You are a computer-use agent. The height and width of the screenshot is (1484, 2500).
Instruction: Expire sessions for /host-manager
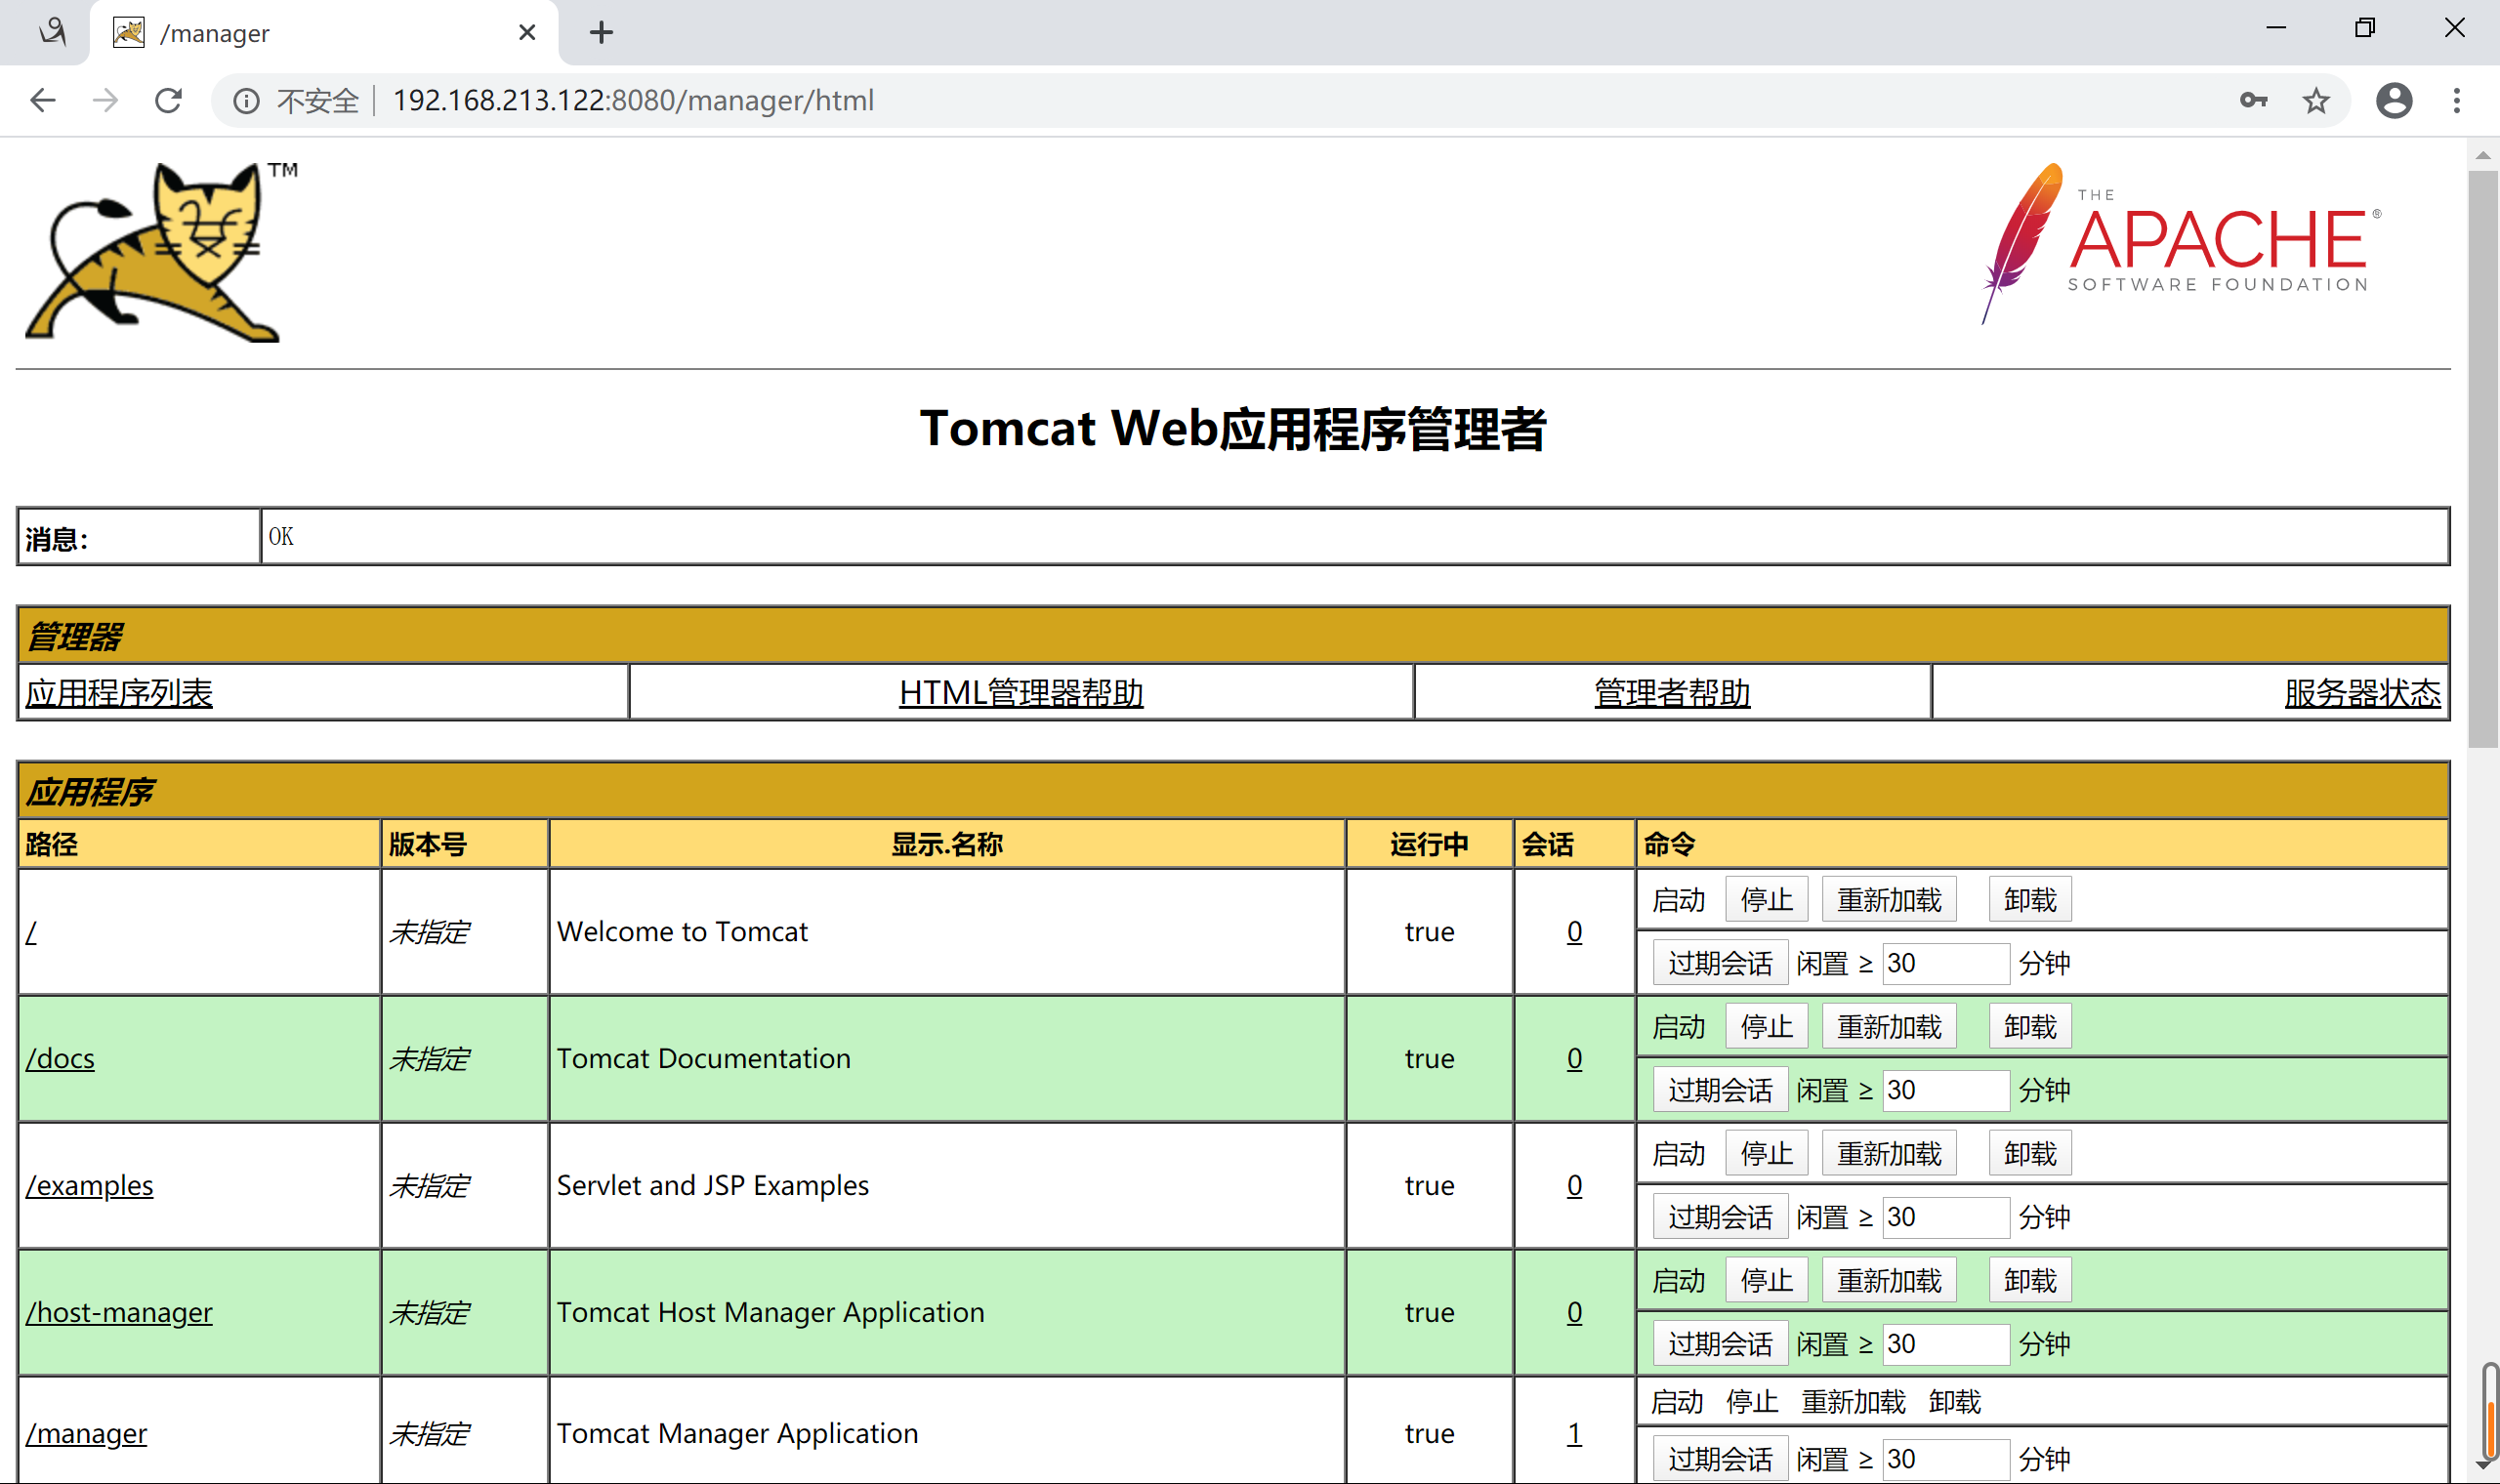(x=1720, y=1344)
